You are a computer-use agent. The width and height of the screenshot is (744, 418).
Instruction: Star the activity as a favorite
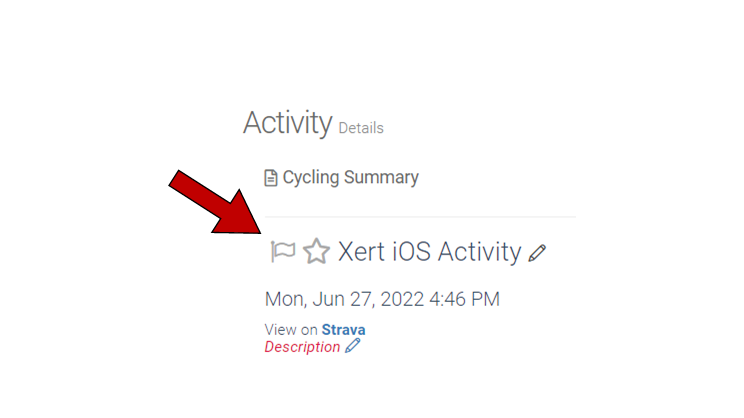click(x=316, y=251)
